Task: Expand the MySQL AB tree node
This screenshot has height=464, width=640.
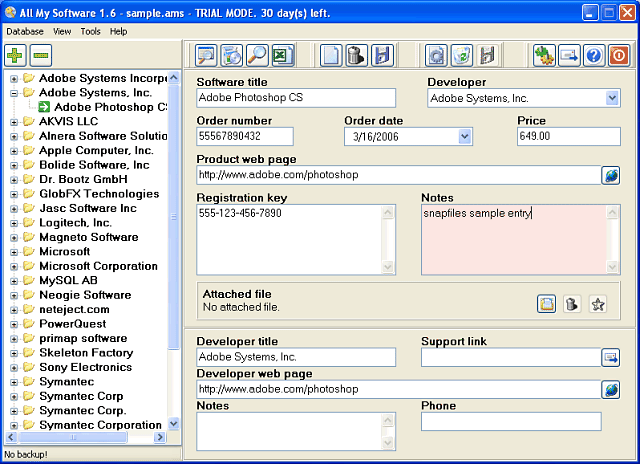Action: (14, 281)
